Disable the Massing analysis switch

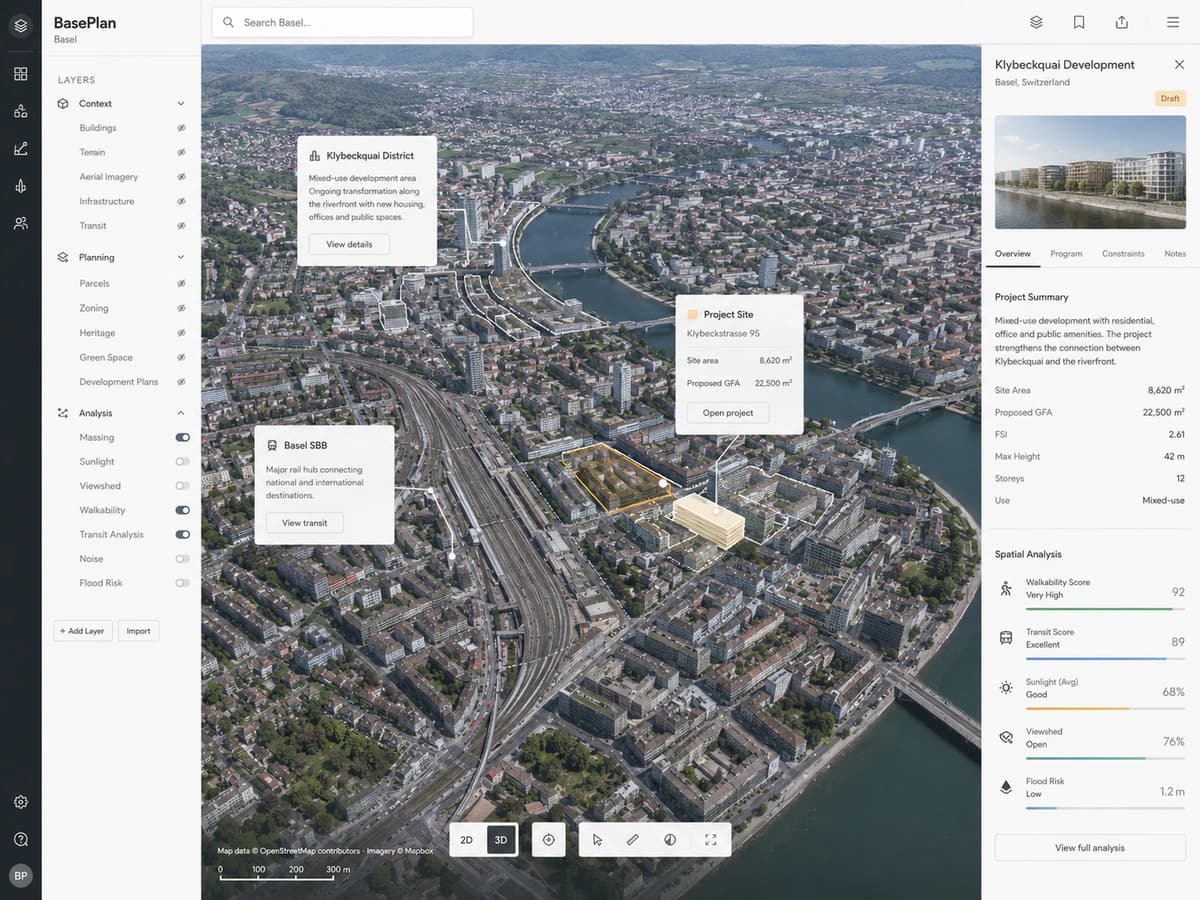coord(182,437)
